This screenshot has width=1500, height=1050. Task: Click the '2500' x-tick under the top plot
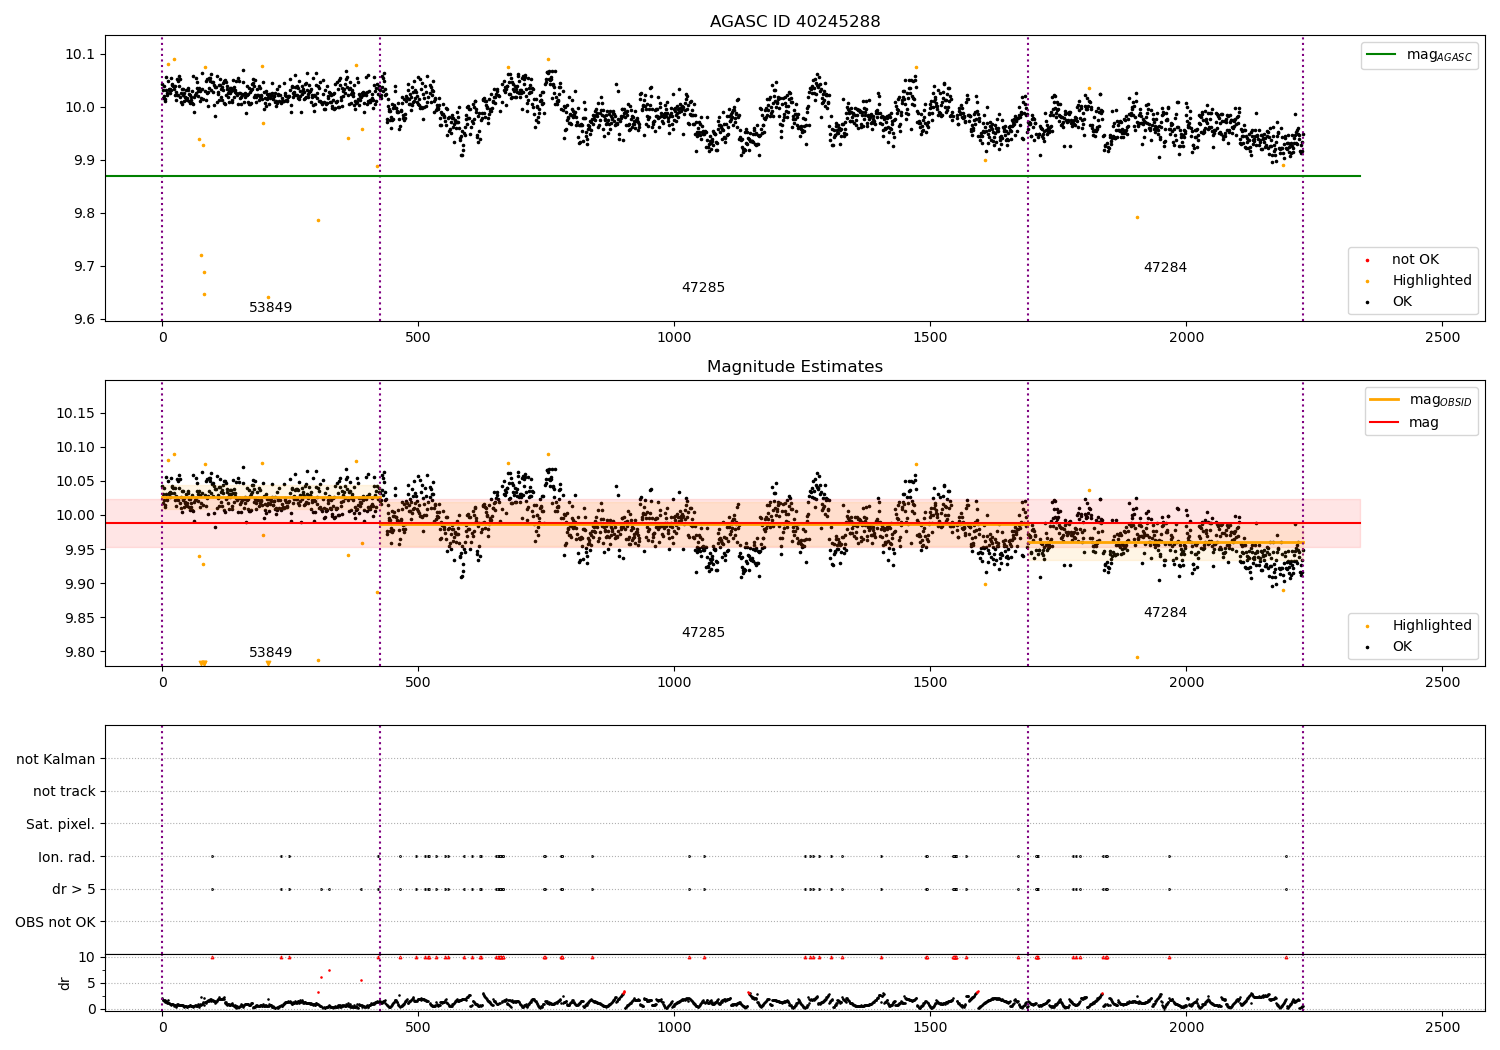coord(1442,338)
